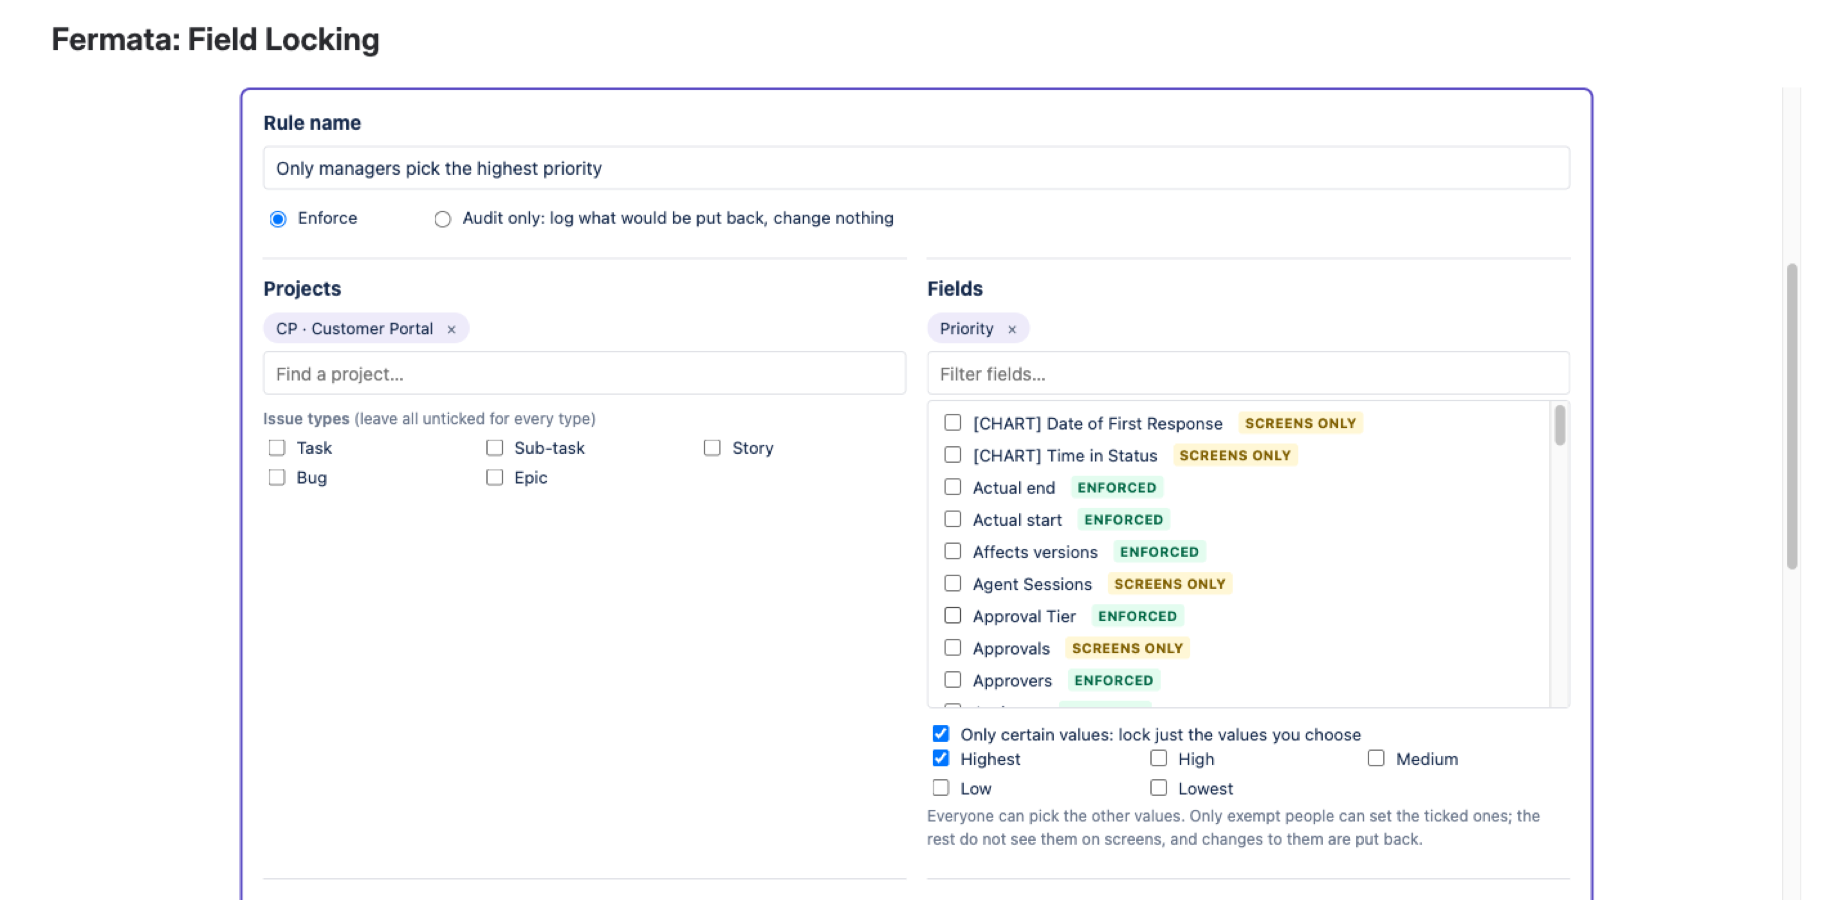Click the Fermata: Field Locking heading
Image resolution: width=1840 pixels, height=900 pixels.
point(216,40)
